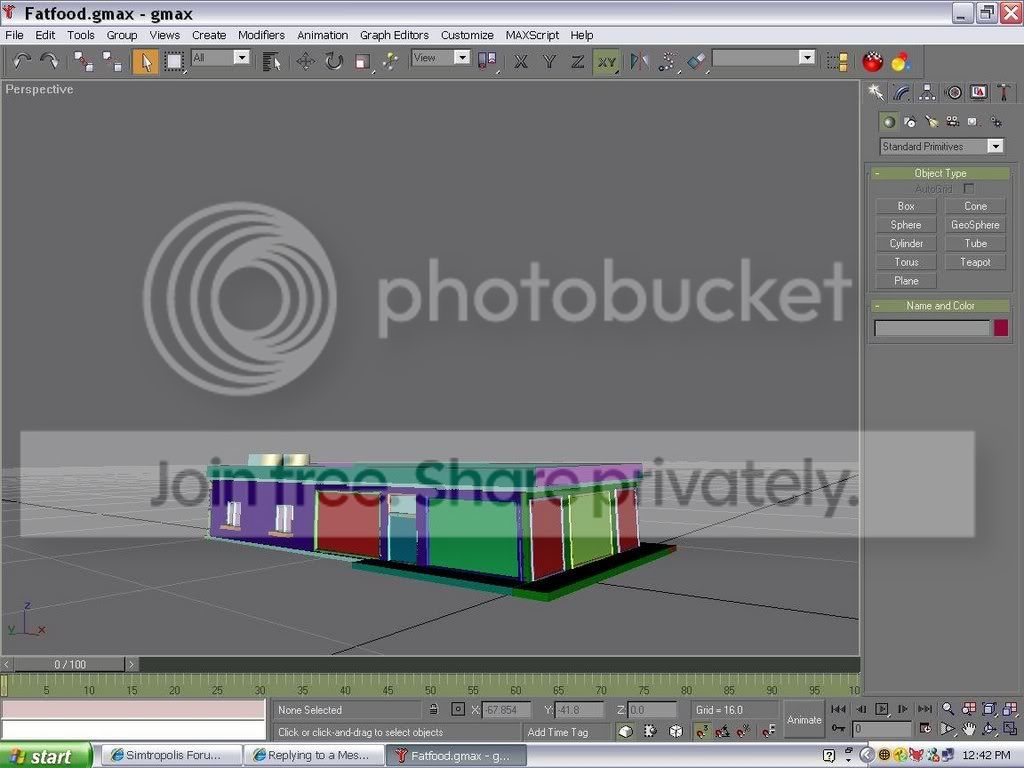Screen dimensions: 1024x768
Task: Toggle the 3D Snap magnet
Action: tap(702, 731)
